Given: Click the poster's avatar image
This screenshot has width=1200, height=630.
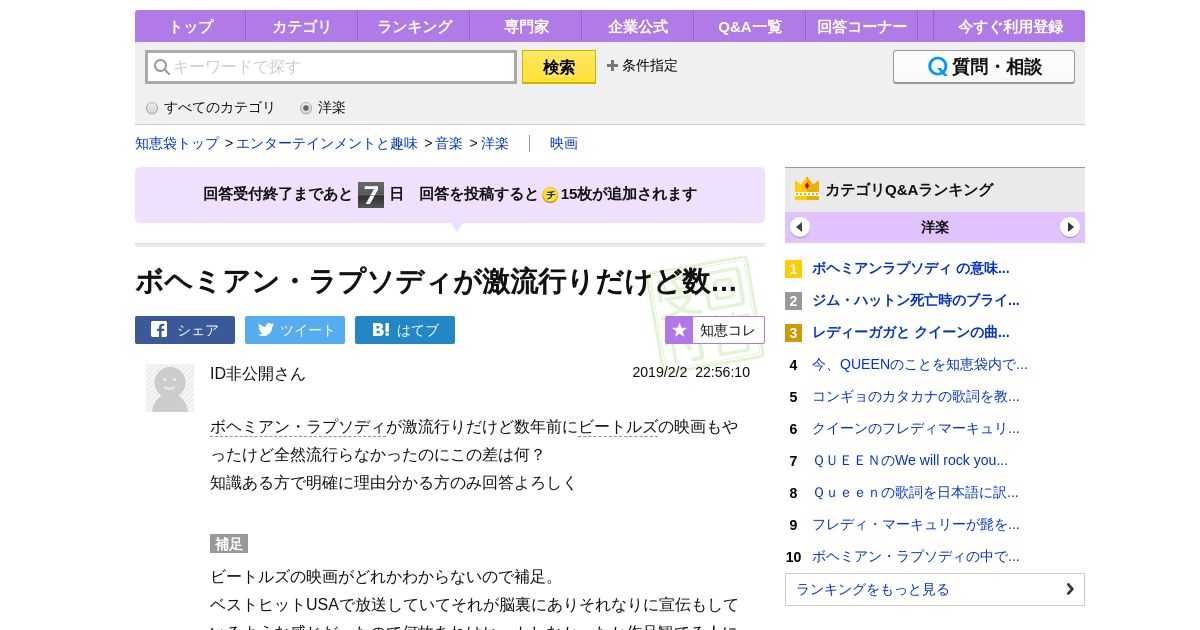Looking at the screenshot, I should pos(170,388).
